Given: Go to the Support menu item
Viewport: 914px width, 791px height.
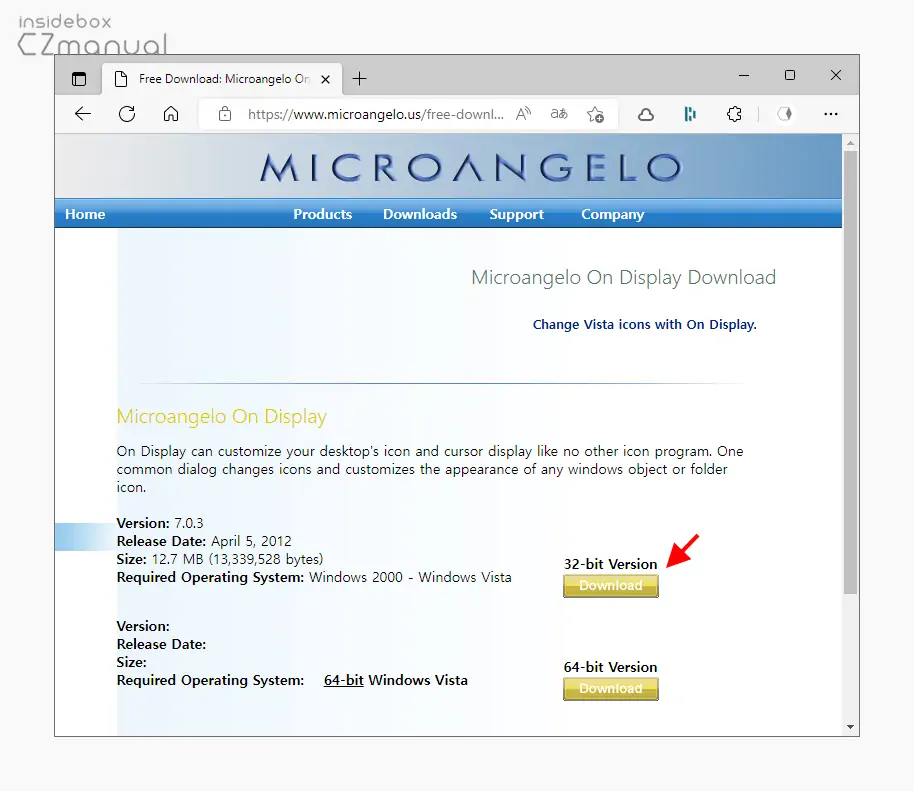Looking at the screenshot, I should point(516,214).
